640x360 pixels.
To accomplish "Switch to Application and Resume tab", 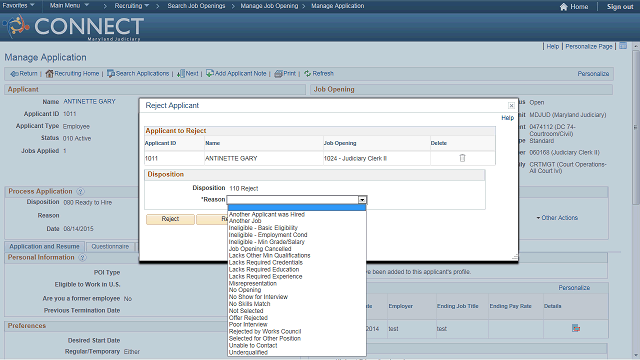I will [44, 247].
